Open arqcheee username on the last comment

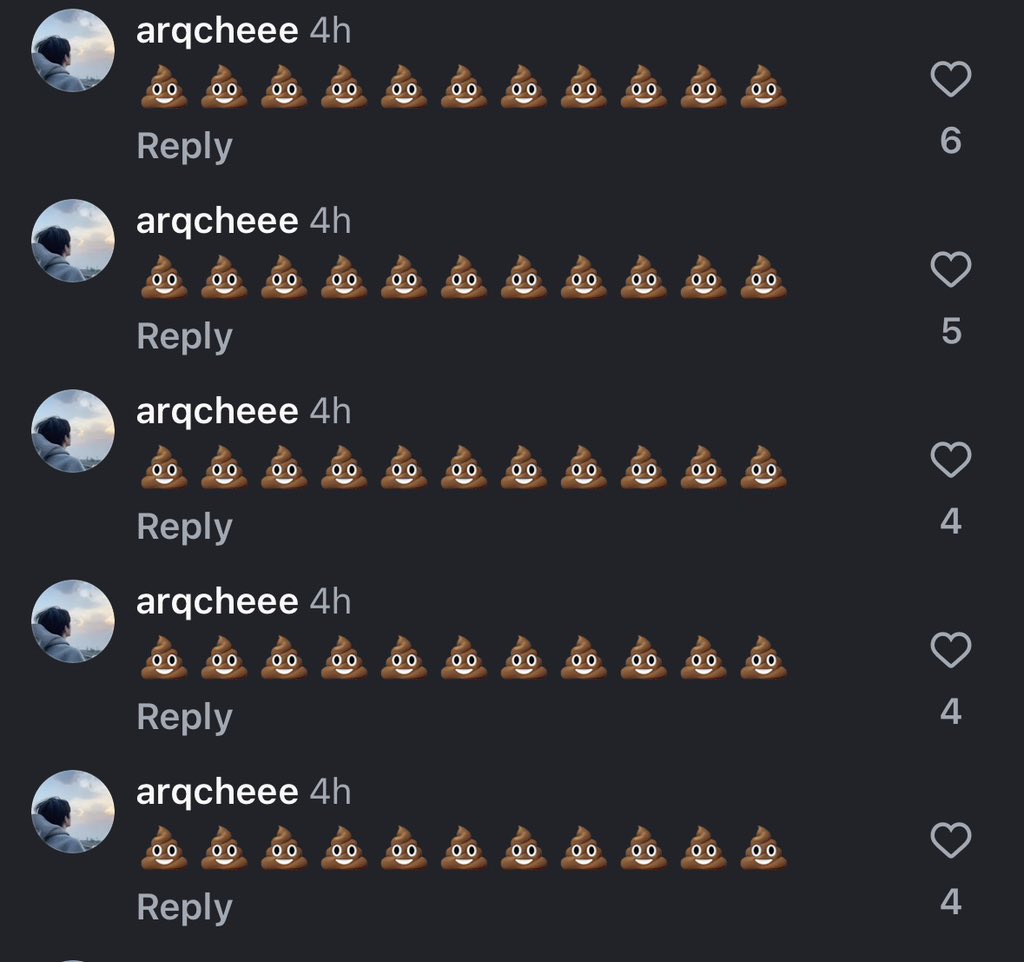[x=217, y=792]
